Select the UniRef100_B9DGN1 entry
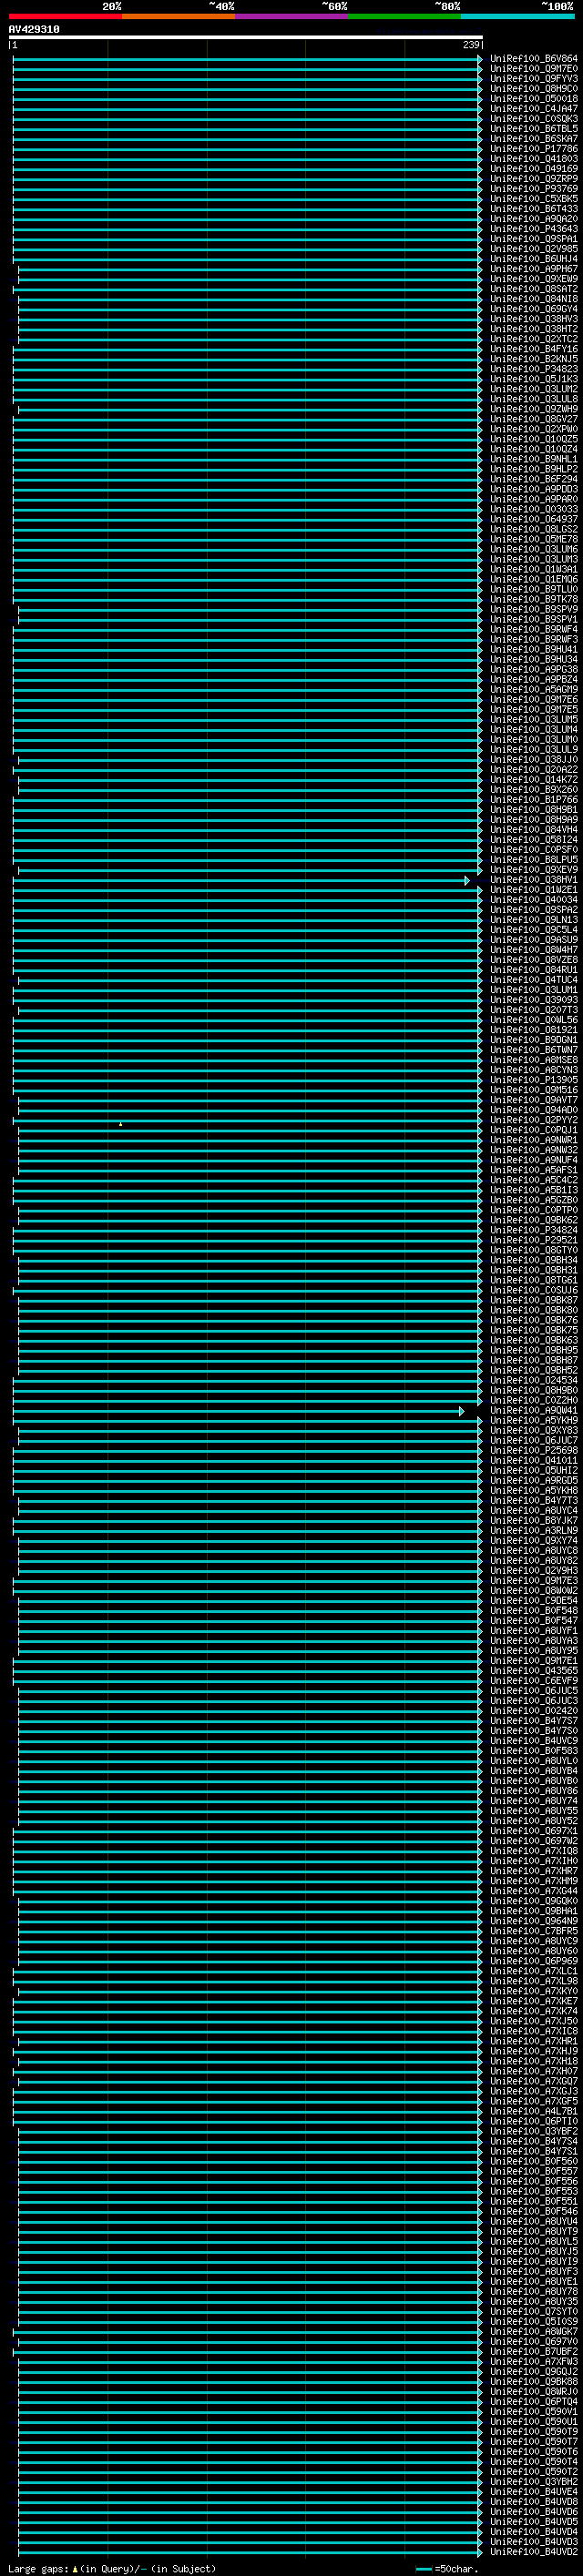The width and height of the screenshot is (583, 2576). (x=534, y=1040)
